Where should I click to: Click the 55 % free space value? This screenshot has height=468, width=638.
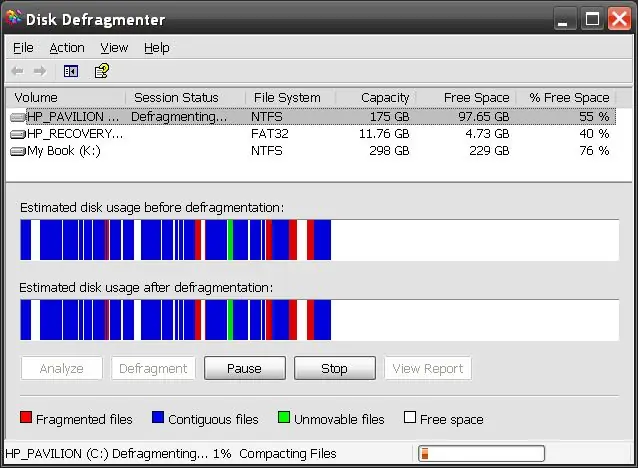click(x=594, y=117)
